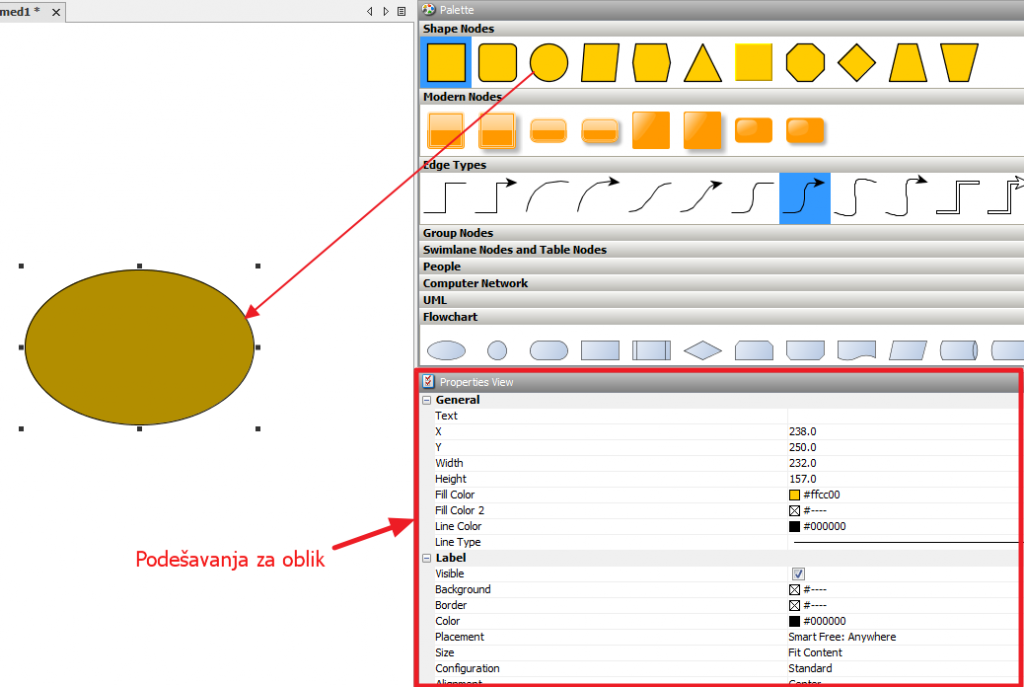Close the med1 document tab

(56, 12)
